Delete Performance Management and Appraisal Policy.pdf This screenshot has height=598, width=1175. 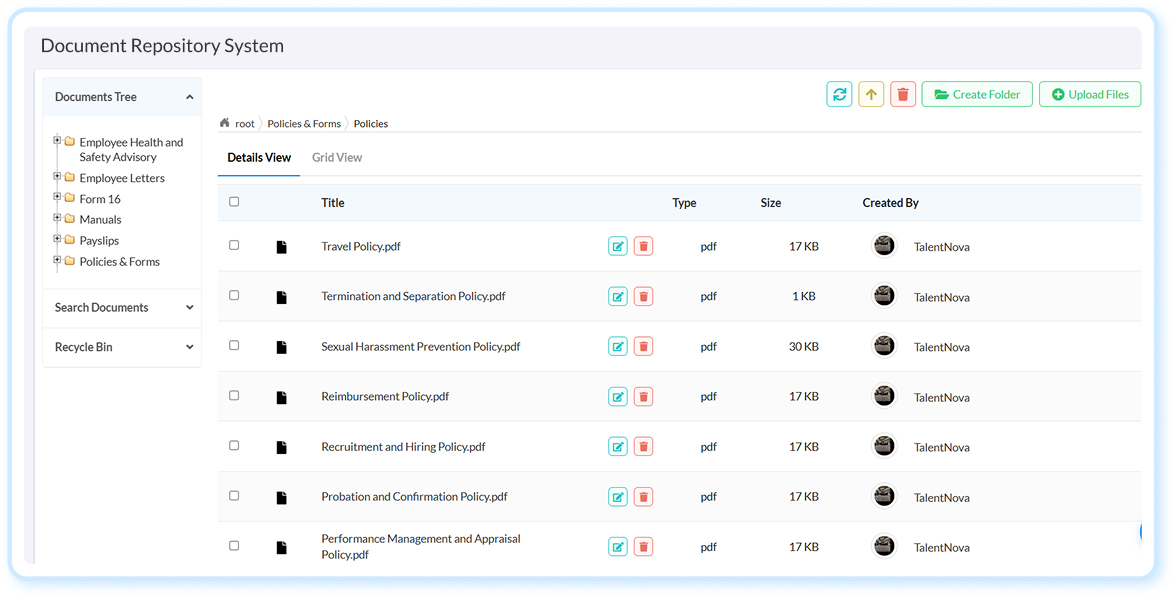tap(643, 546)
